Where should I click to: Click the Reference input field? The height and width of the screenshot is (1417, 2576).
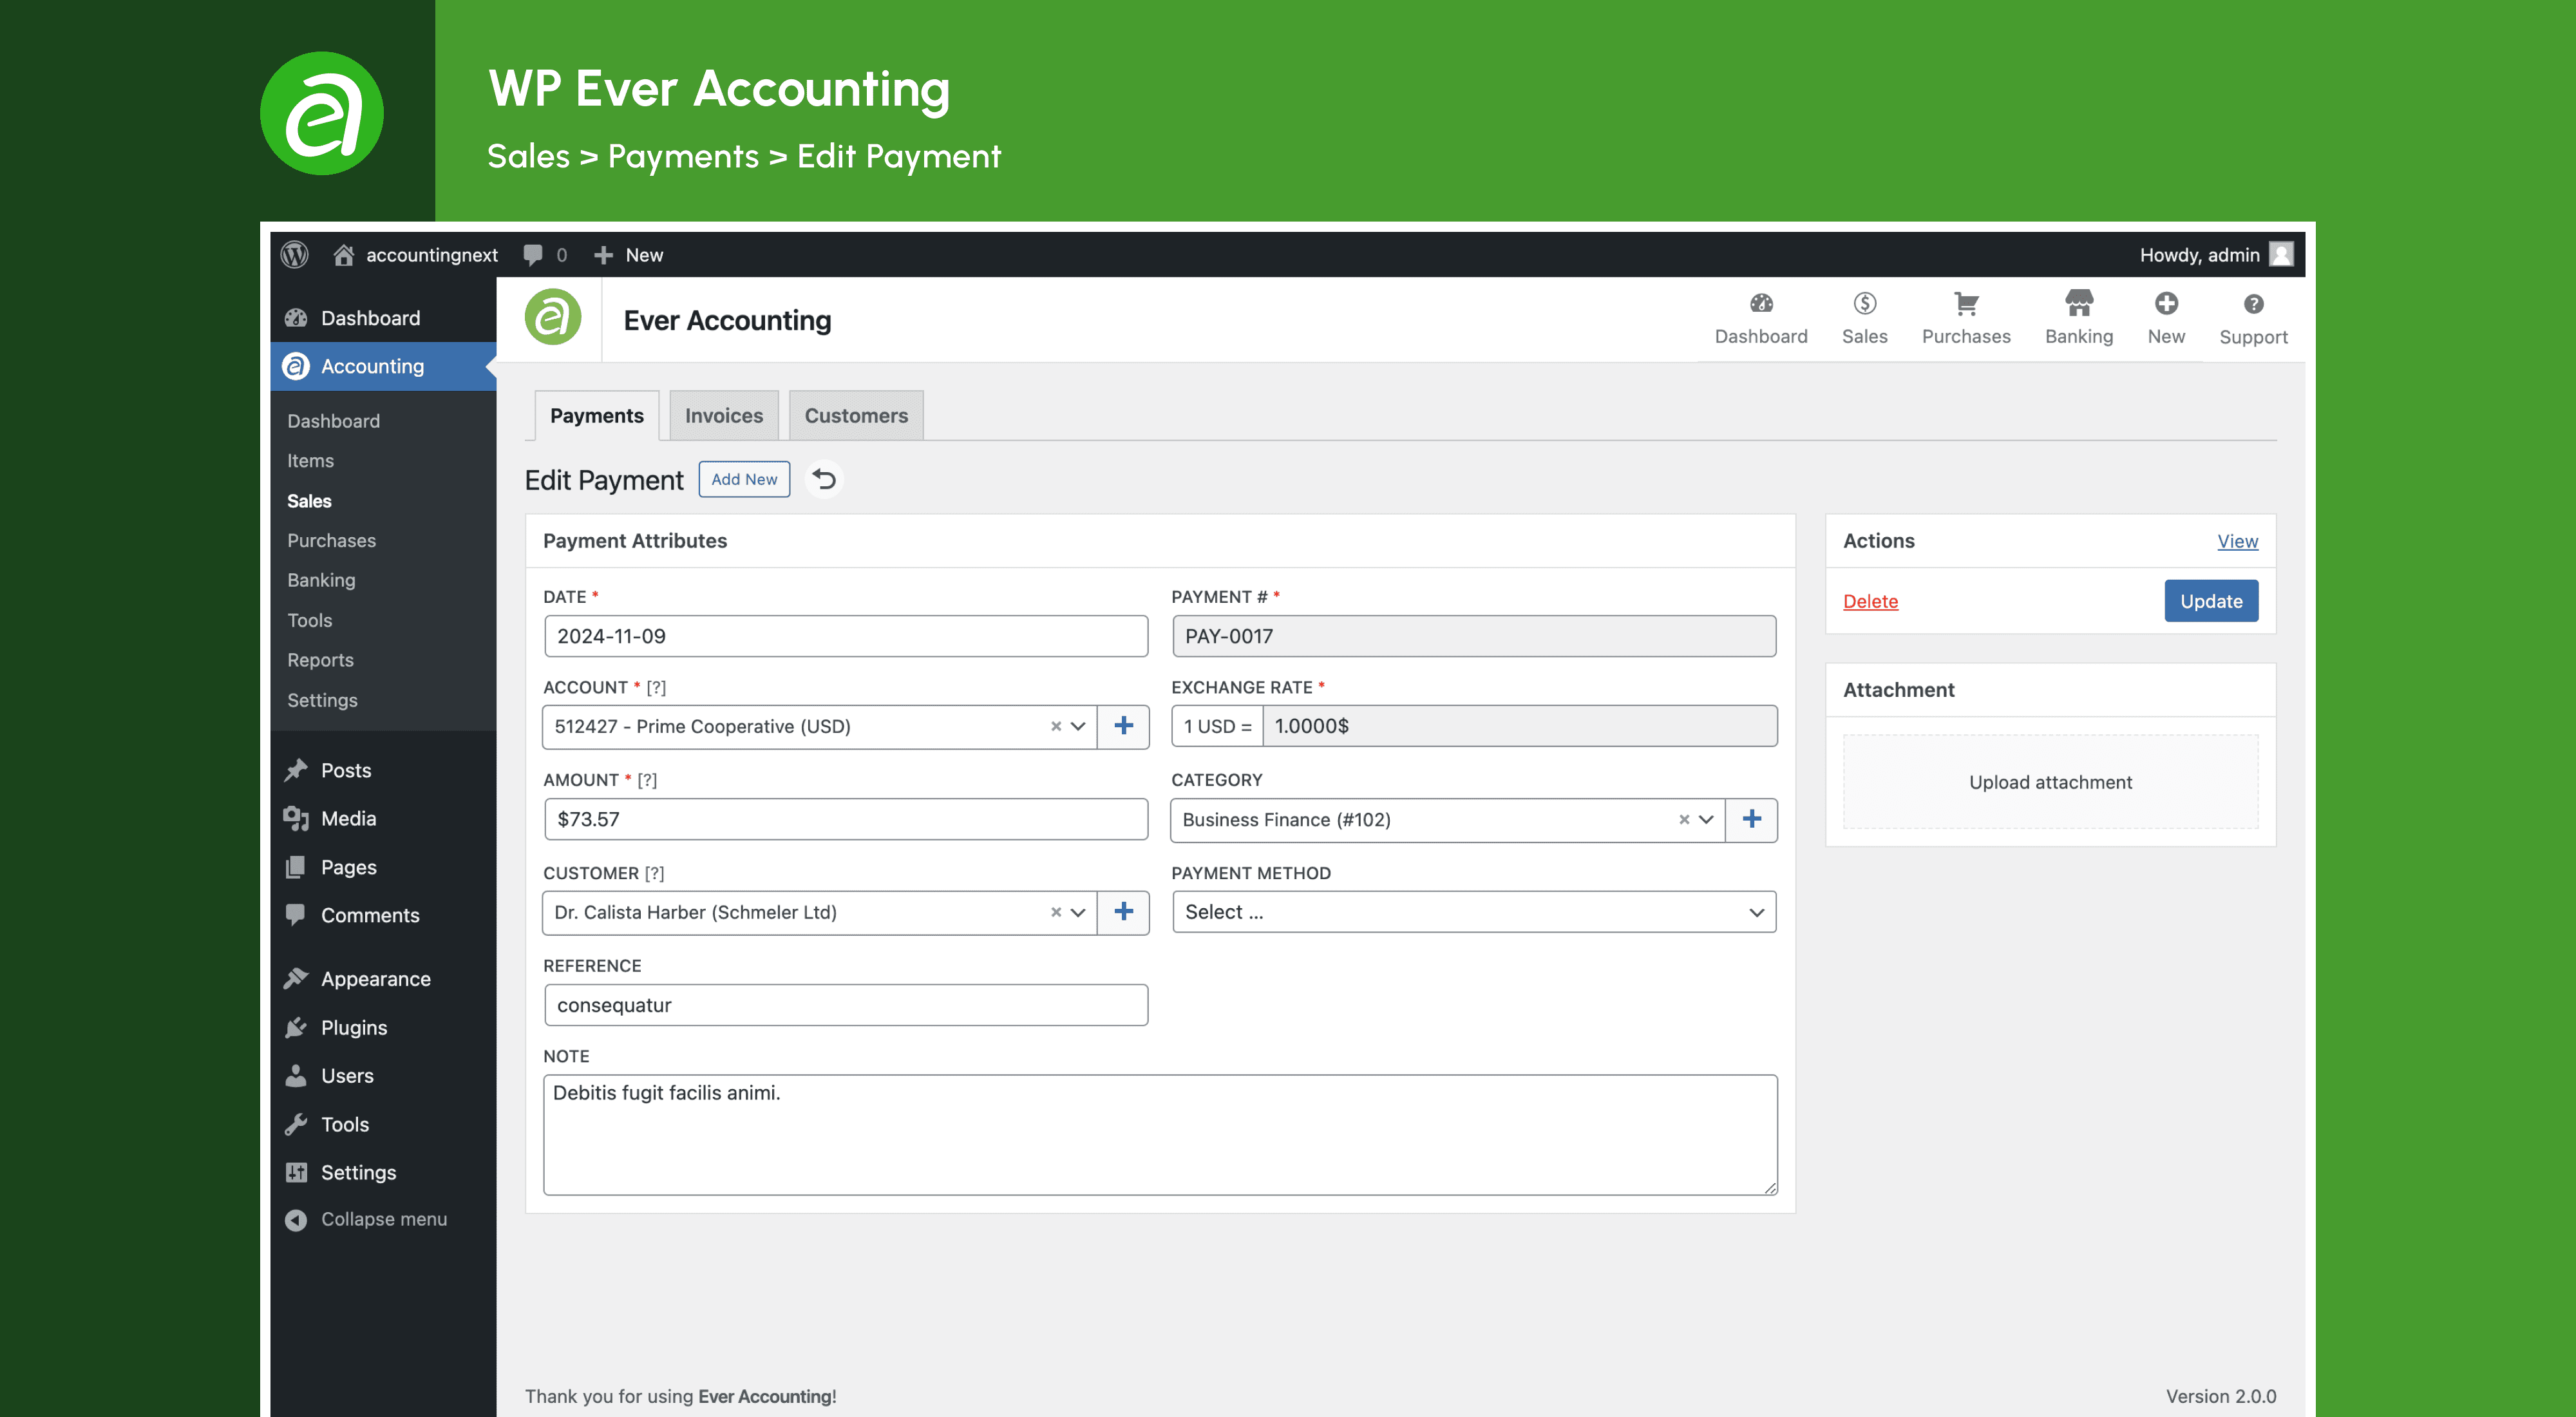(x=844, y=1003)
